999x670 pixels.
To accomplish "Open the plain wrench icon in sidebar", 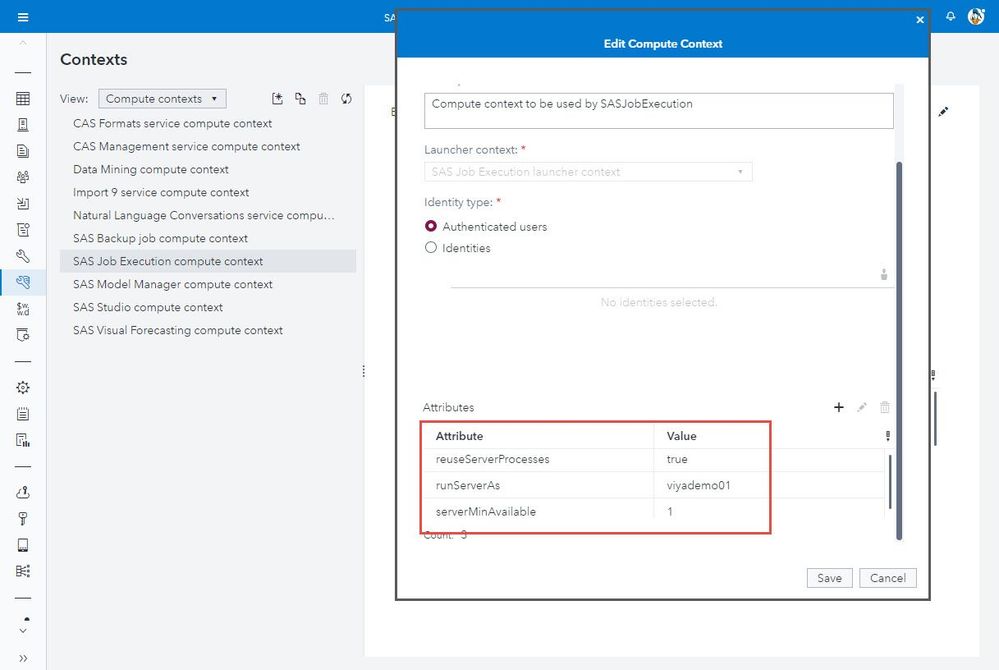I will click(x=23, y=256).
